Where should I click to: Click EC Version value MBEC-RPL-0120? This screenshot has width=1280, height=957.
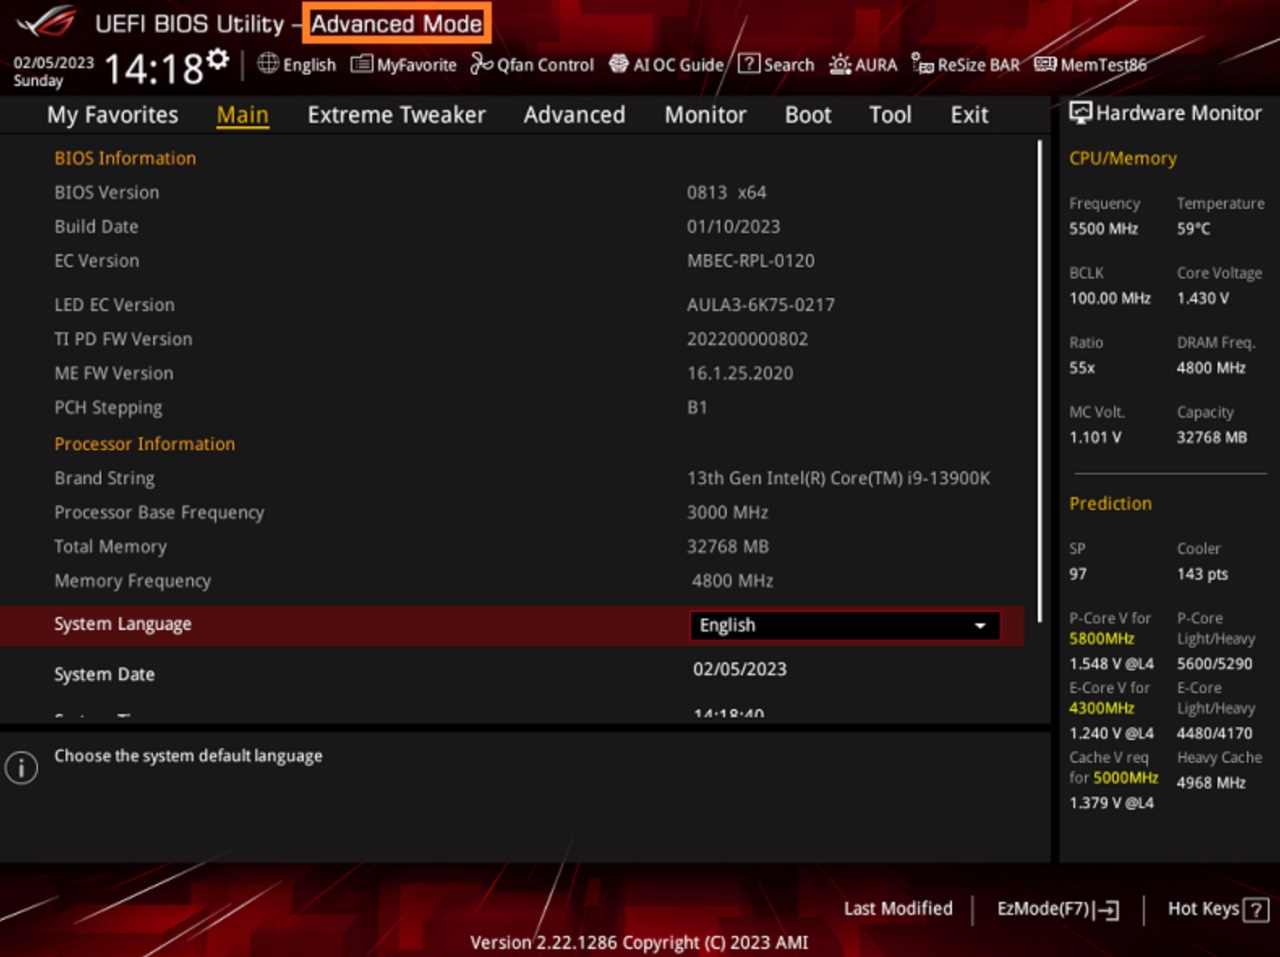[x=751, y=260]
